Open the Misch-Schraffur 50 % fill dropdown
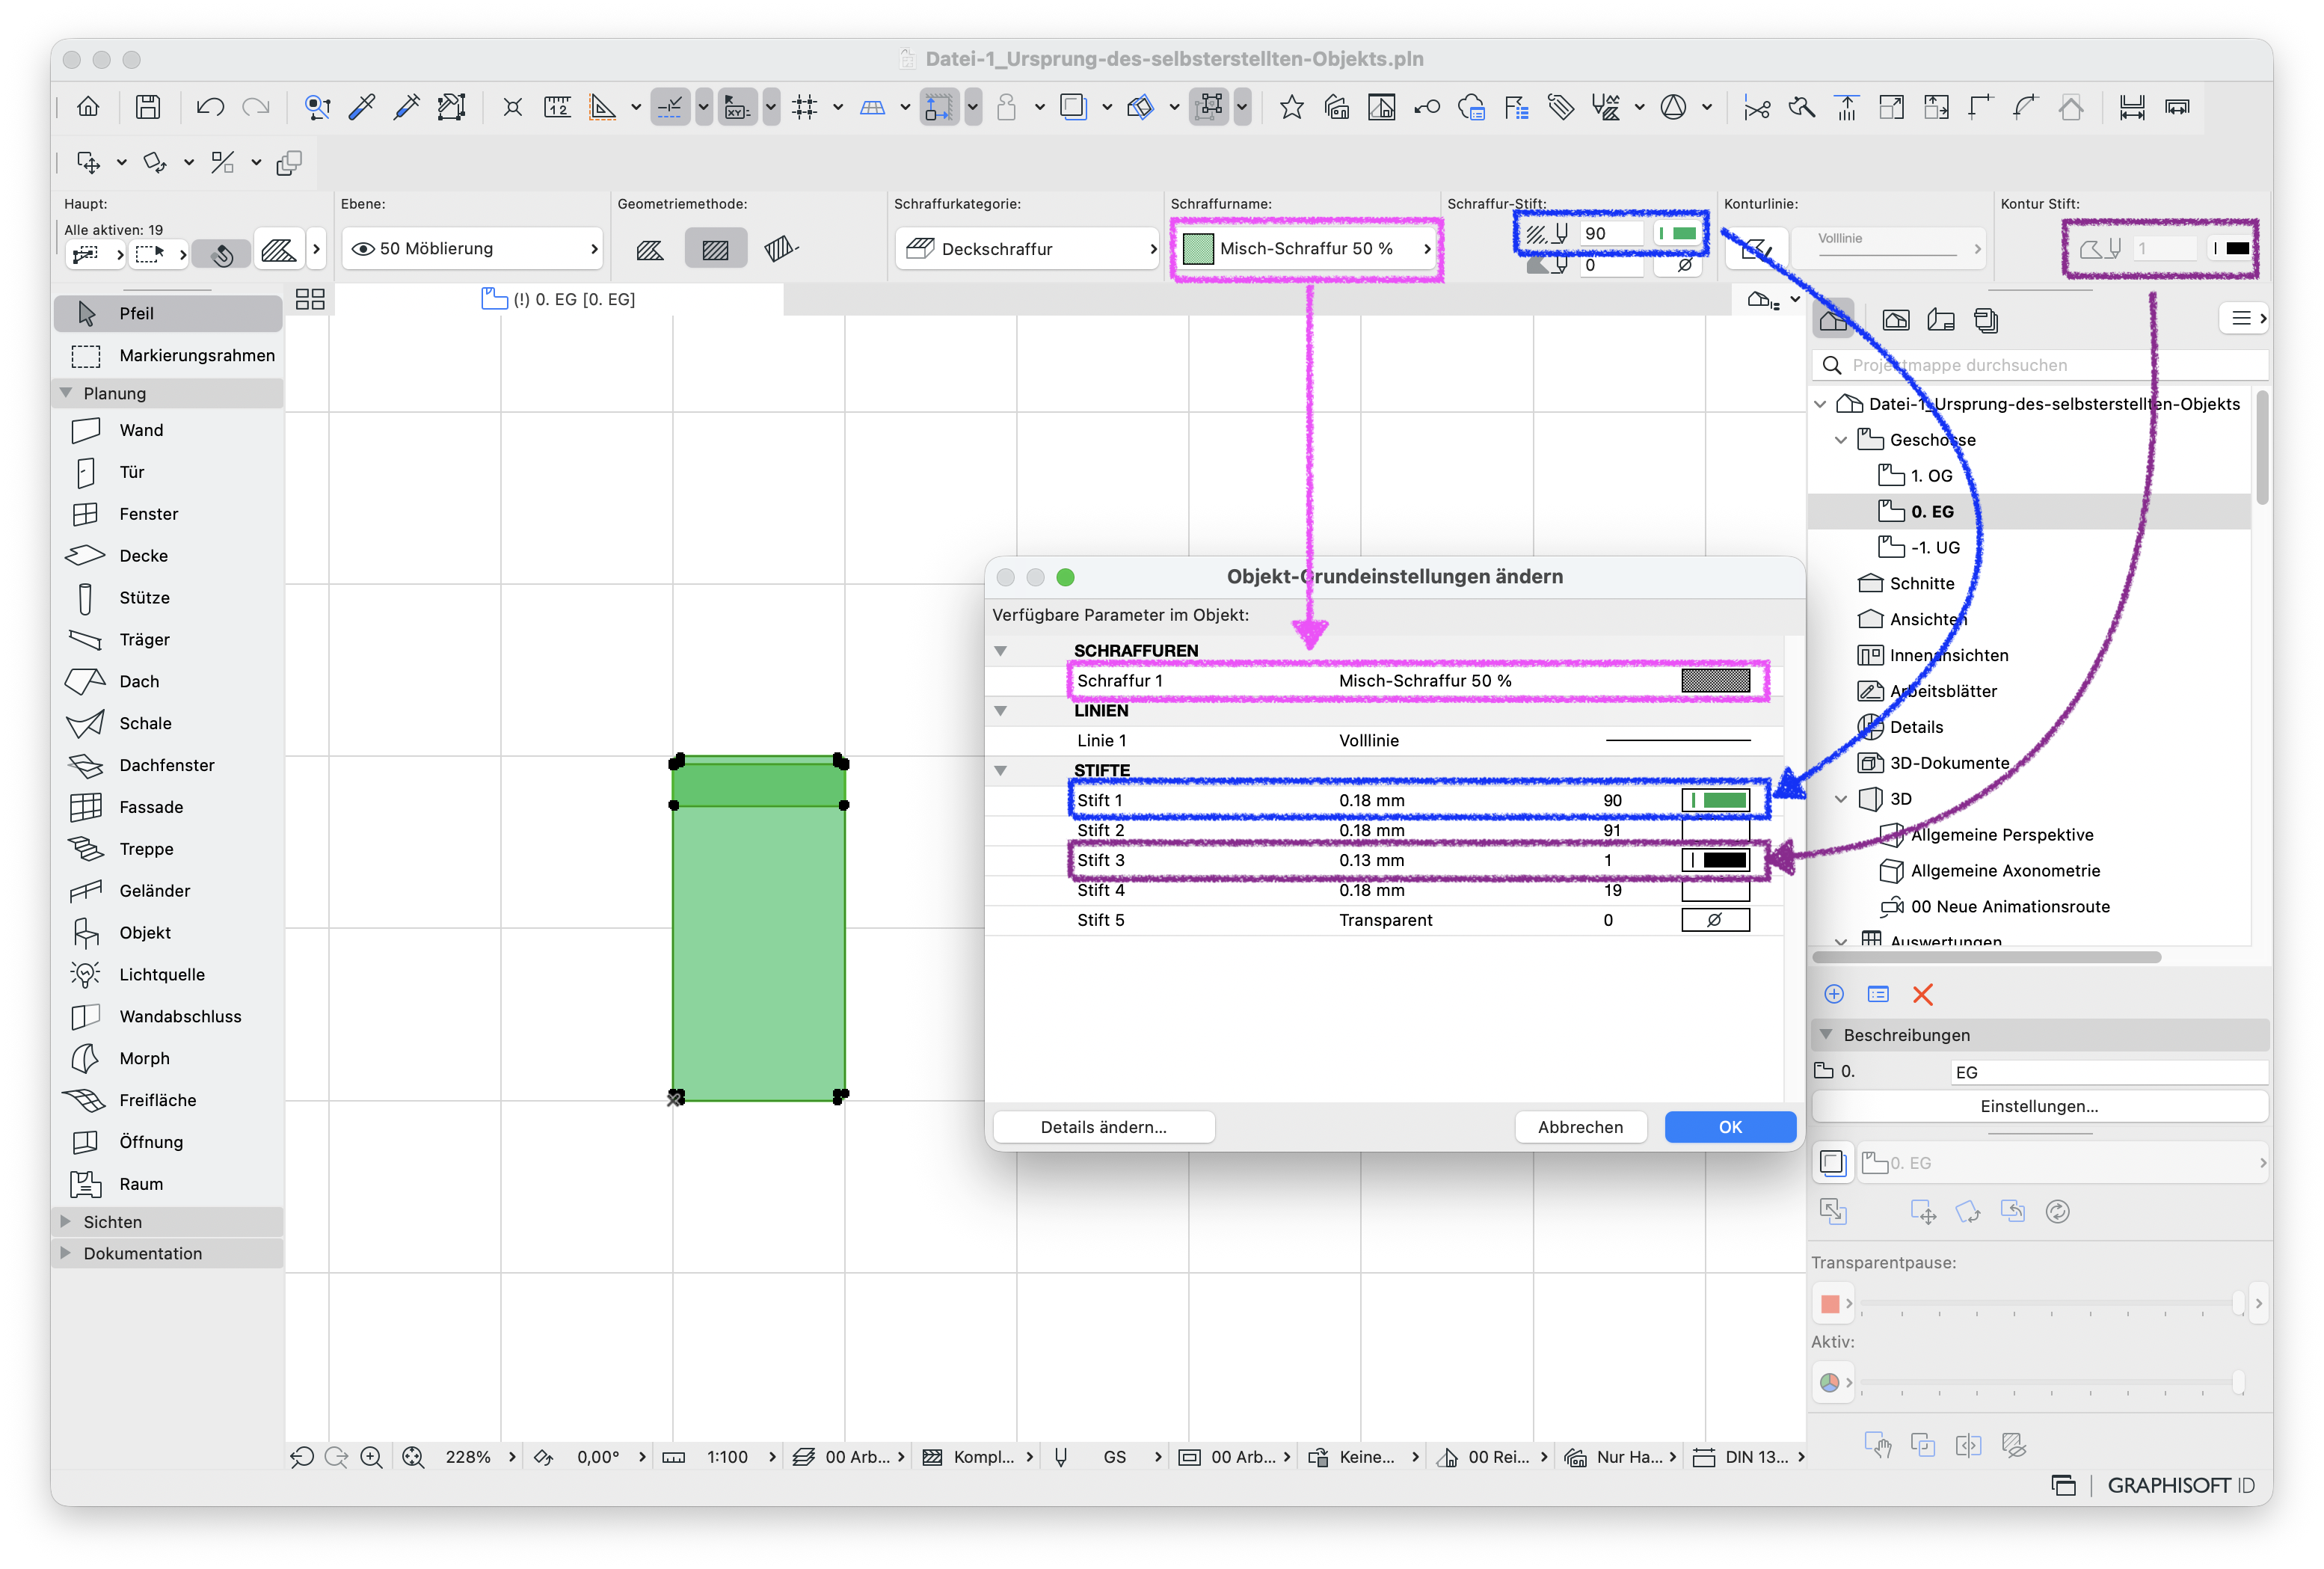 [1306, 248]
